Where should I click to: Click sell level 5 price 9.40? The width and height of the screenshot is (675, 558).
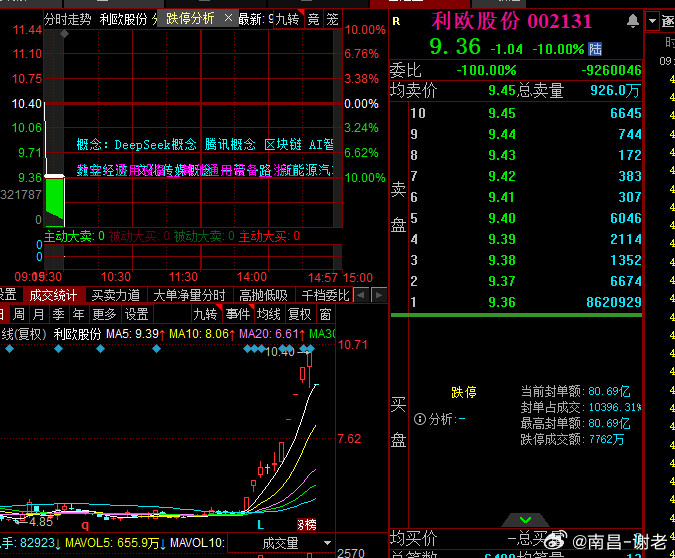click(502, 218)
